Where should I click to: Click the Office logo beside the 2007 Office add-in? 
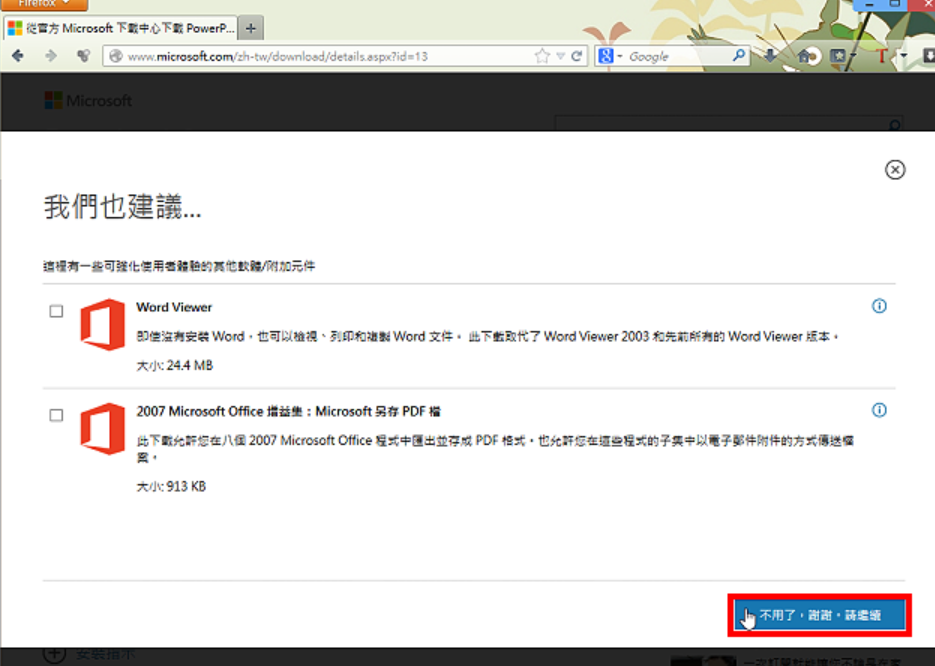click(x=103, y=429)
